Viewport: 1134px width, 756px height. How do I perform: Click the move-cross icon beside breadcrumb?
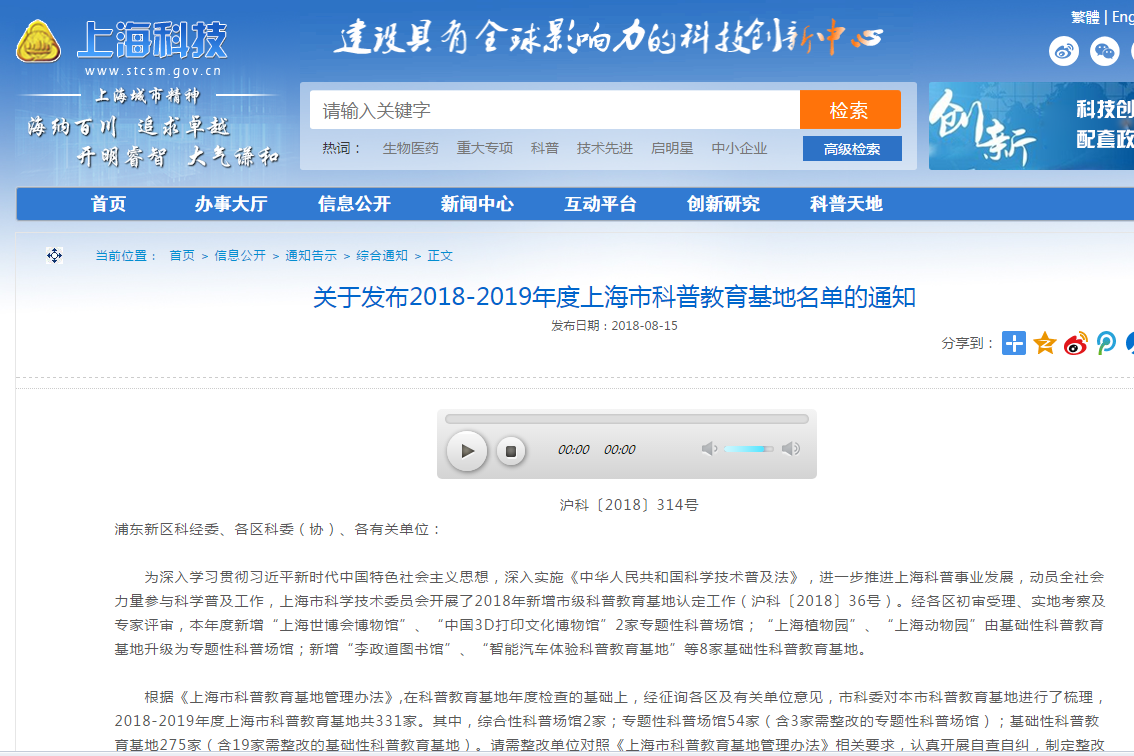click(x=54, y=256)
